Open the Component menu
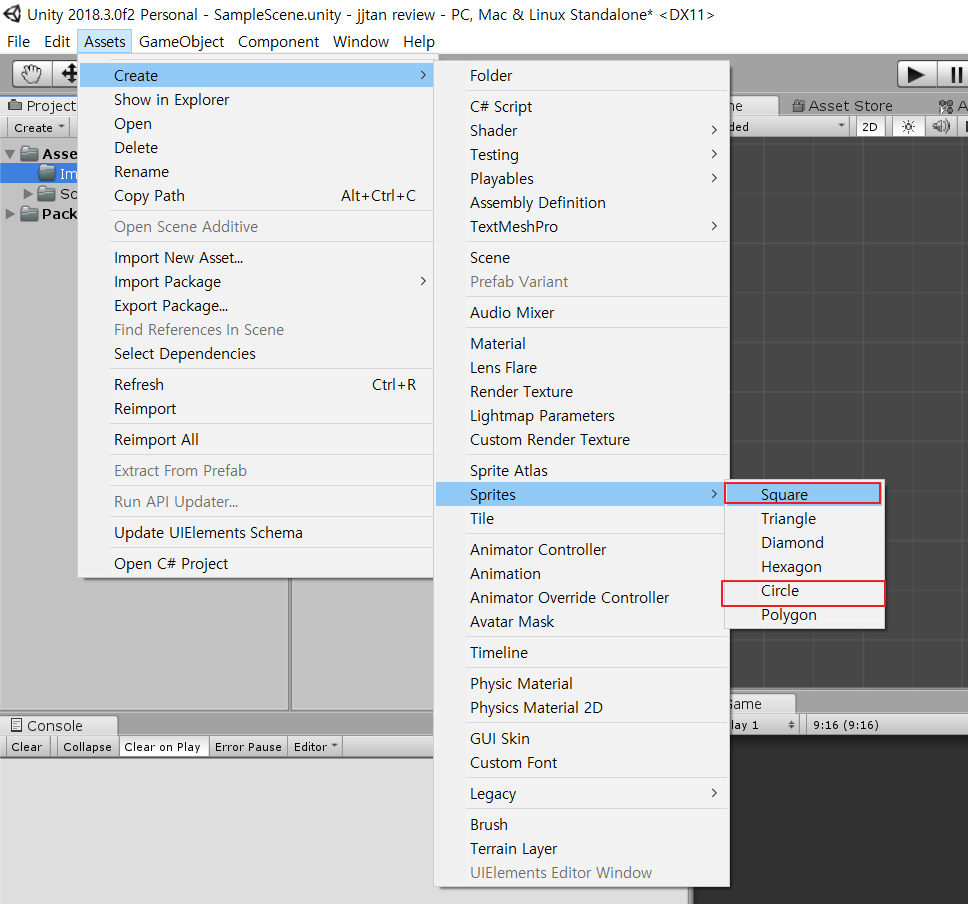The height and width of the screenshot is (904, 968). point(278,41)
